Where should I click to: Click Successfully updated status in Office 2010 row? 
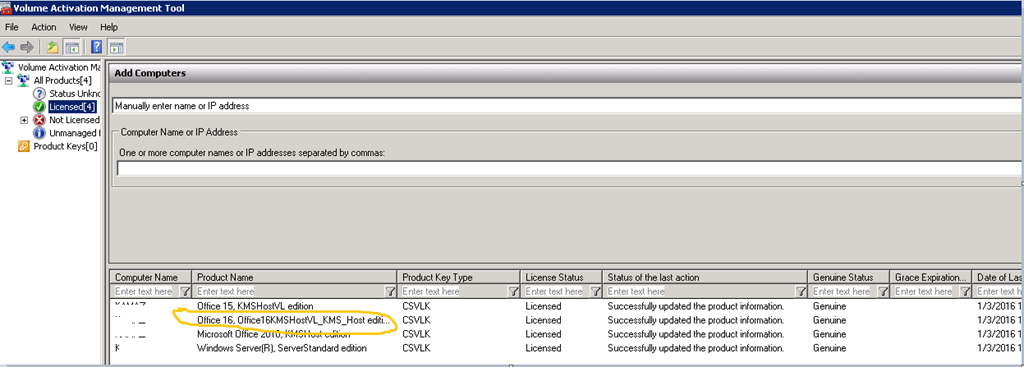pos(696,334)
